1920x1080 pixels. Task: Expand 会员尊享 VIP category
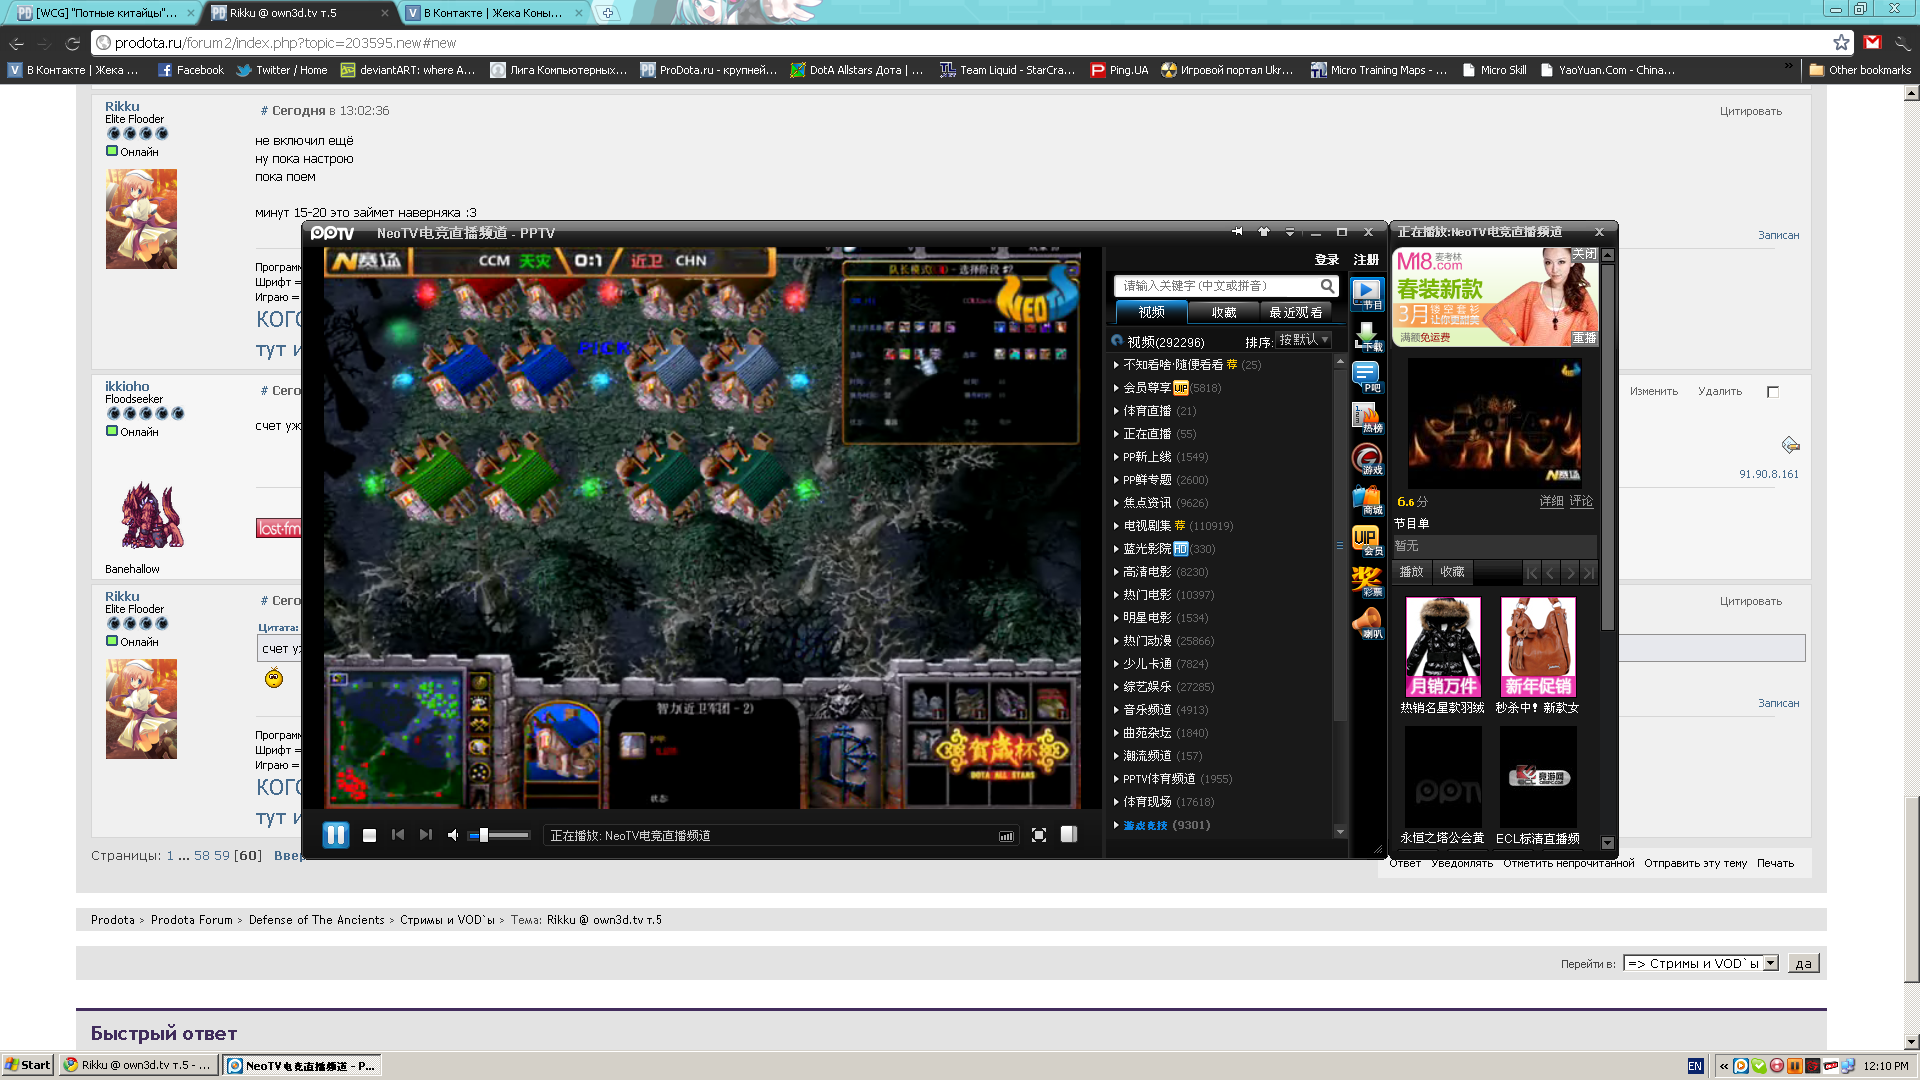(1167, 388)
